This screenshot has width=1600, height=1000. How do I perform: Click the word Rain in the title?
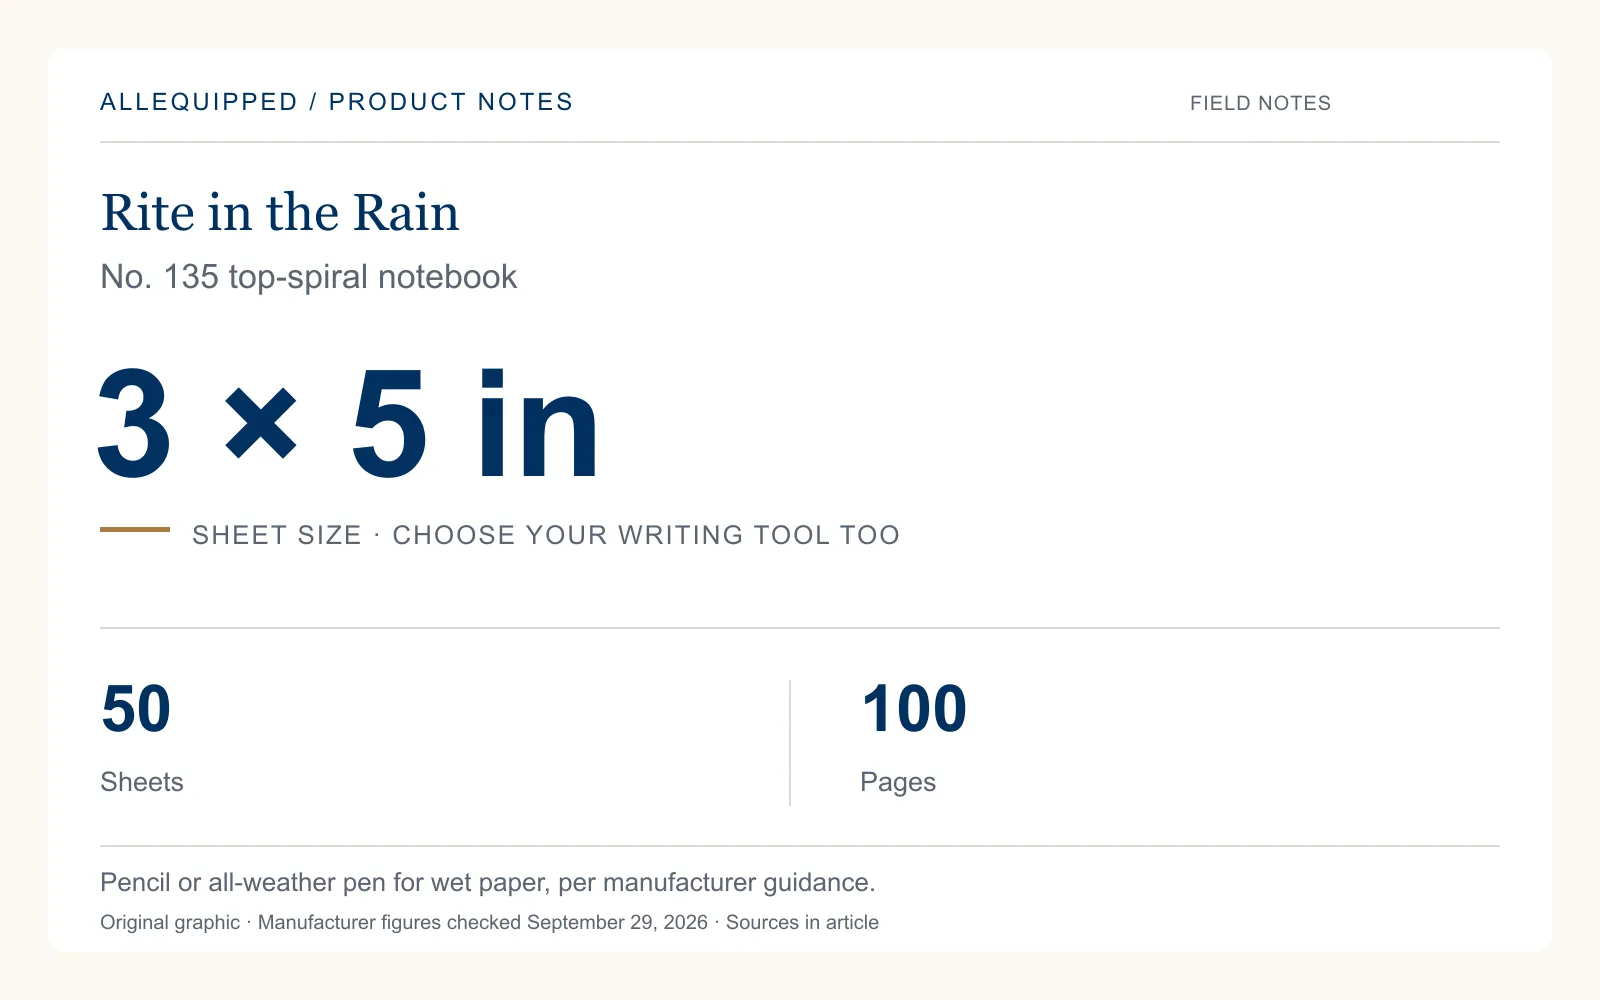pos(406,212)
